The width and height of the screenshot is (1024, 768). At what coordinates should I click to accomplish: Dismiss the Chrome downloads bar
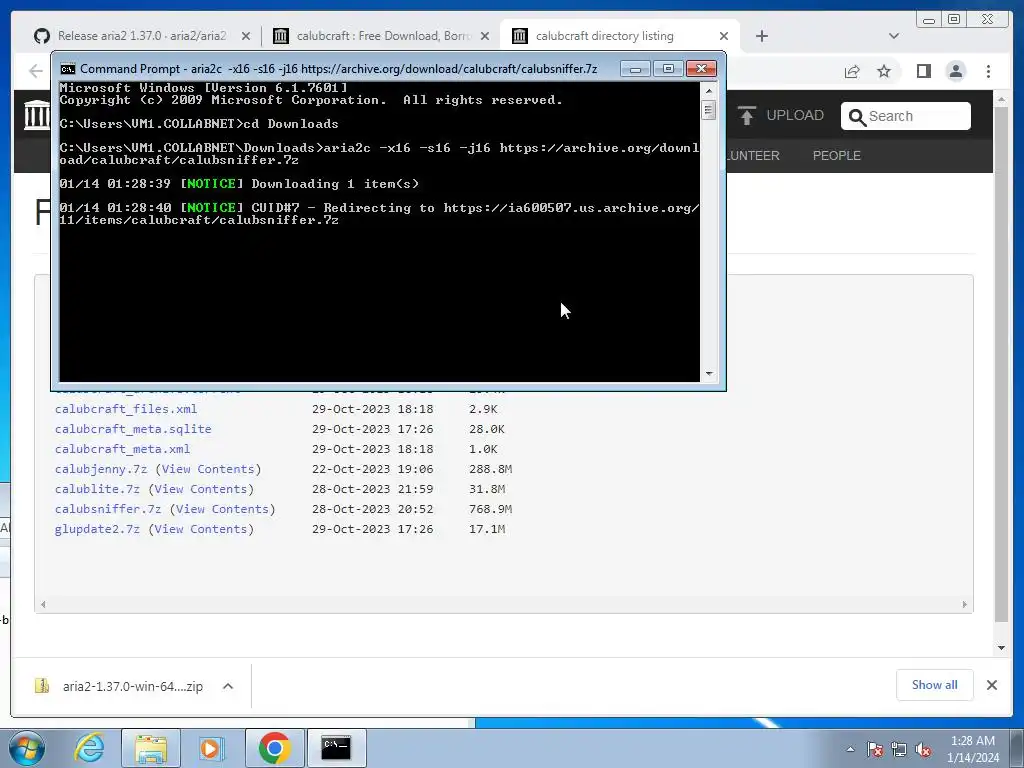click(x=991, y=685)
